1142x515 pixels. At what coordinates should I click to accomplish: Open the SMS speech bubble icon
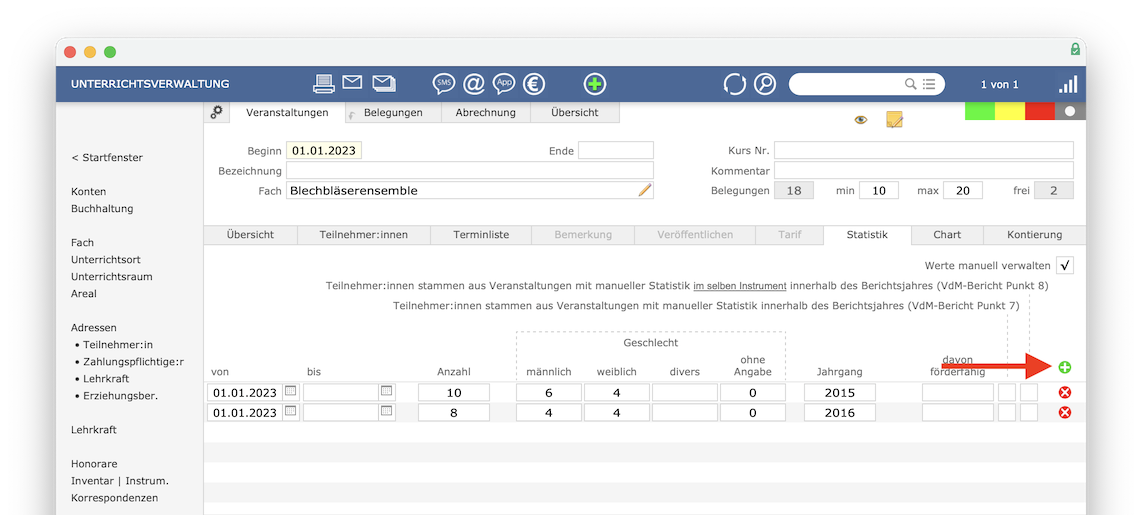[x=444, y=84]
